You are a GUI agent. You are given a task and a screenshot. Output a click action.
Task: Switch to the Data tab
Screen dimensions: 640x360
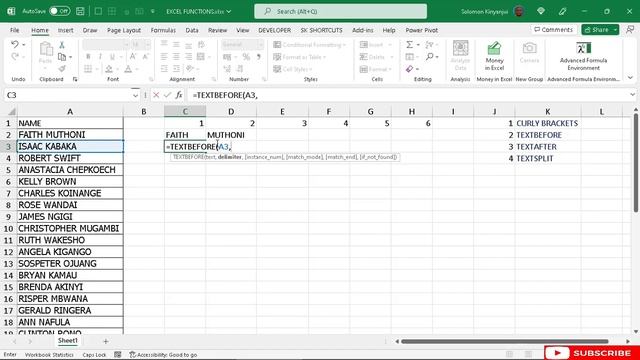[x=191, y=30]
